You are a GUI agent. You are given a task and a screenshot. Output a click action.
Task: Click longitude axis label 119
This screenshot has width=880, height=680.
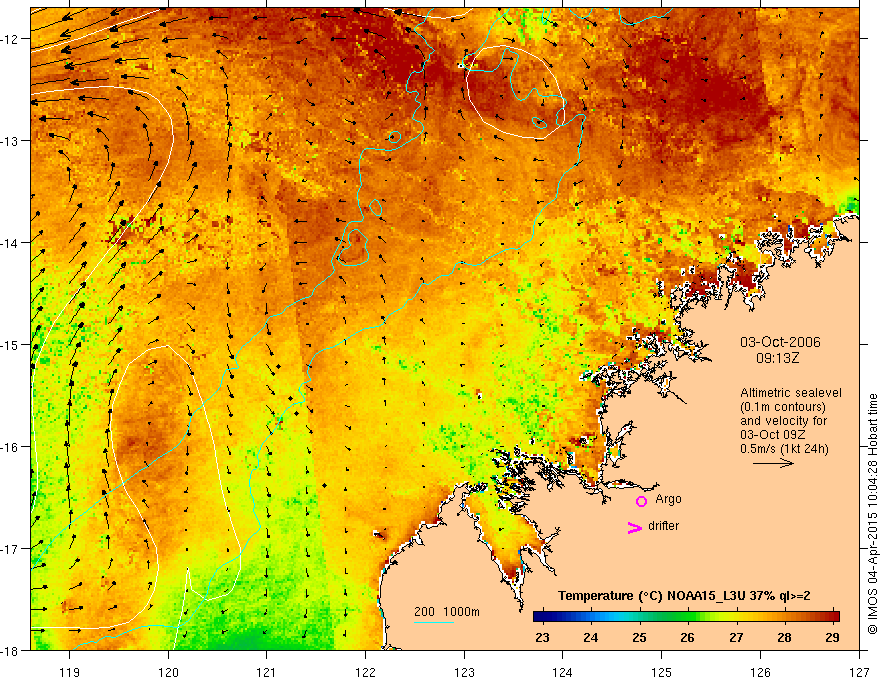70,672
